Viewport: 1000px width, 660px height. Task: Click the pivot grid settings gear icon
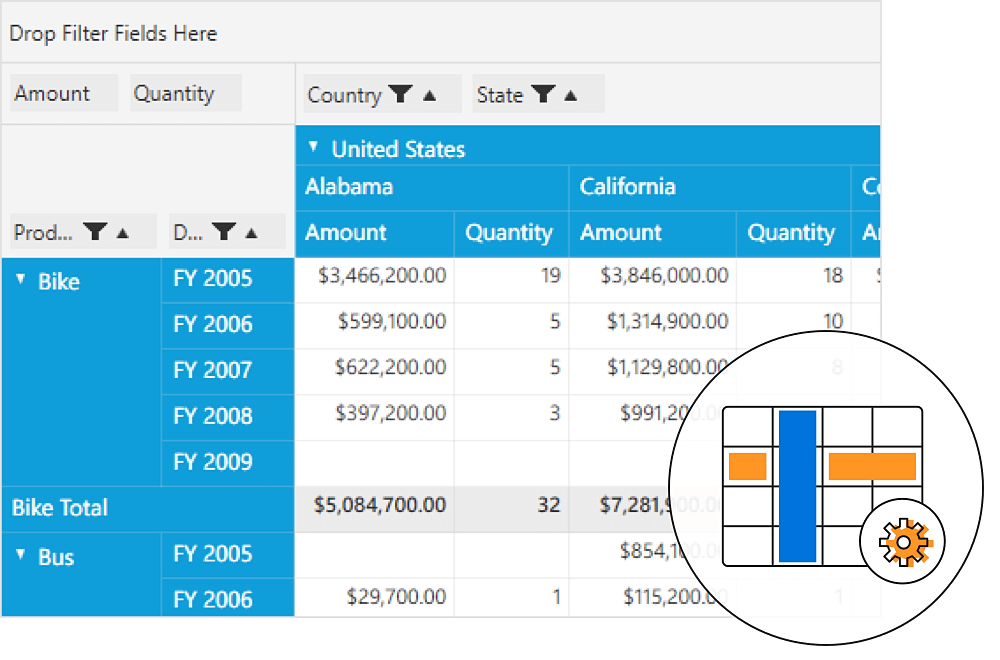click(x=904, y=542)
